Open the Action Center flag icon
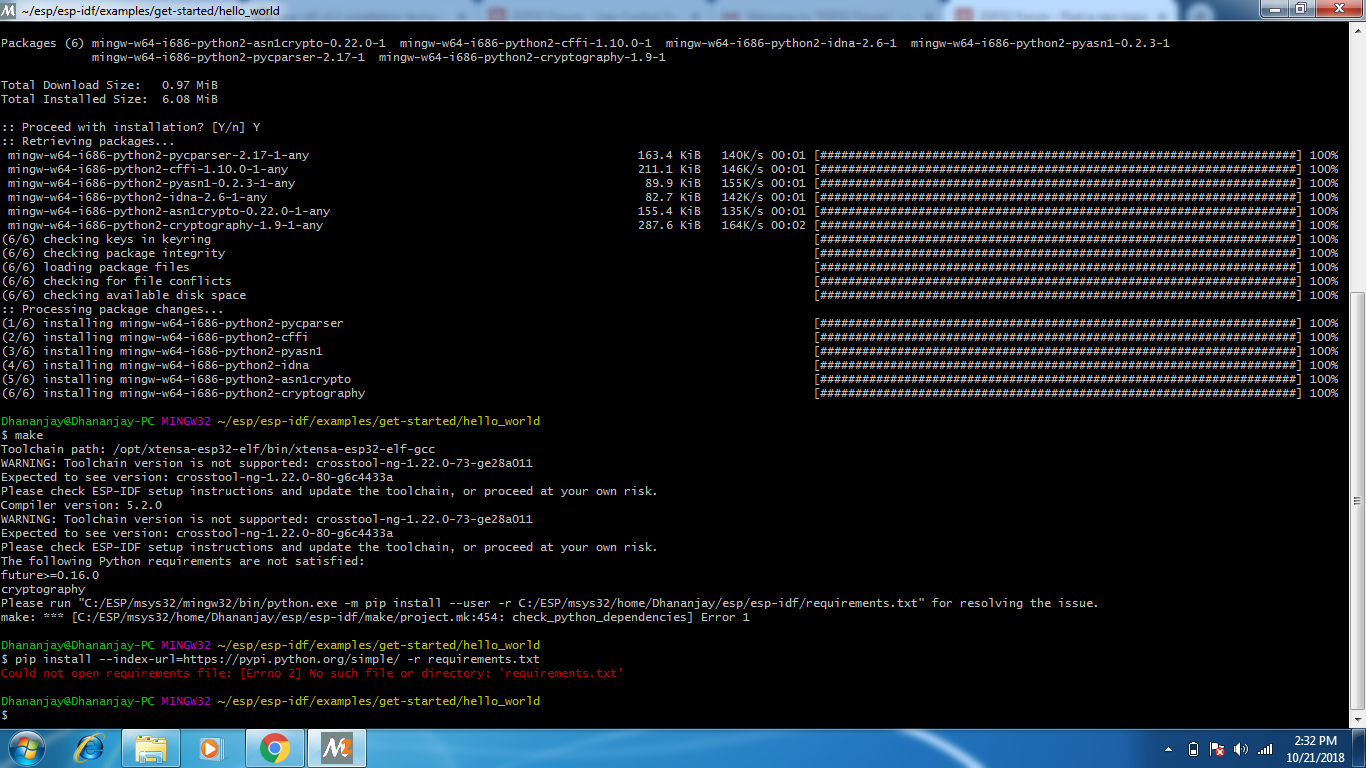The width and height of the screenshot is (1366, 768). pos(1217,749)
